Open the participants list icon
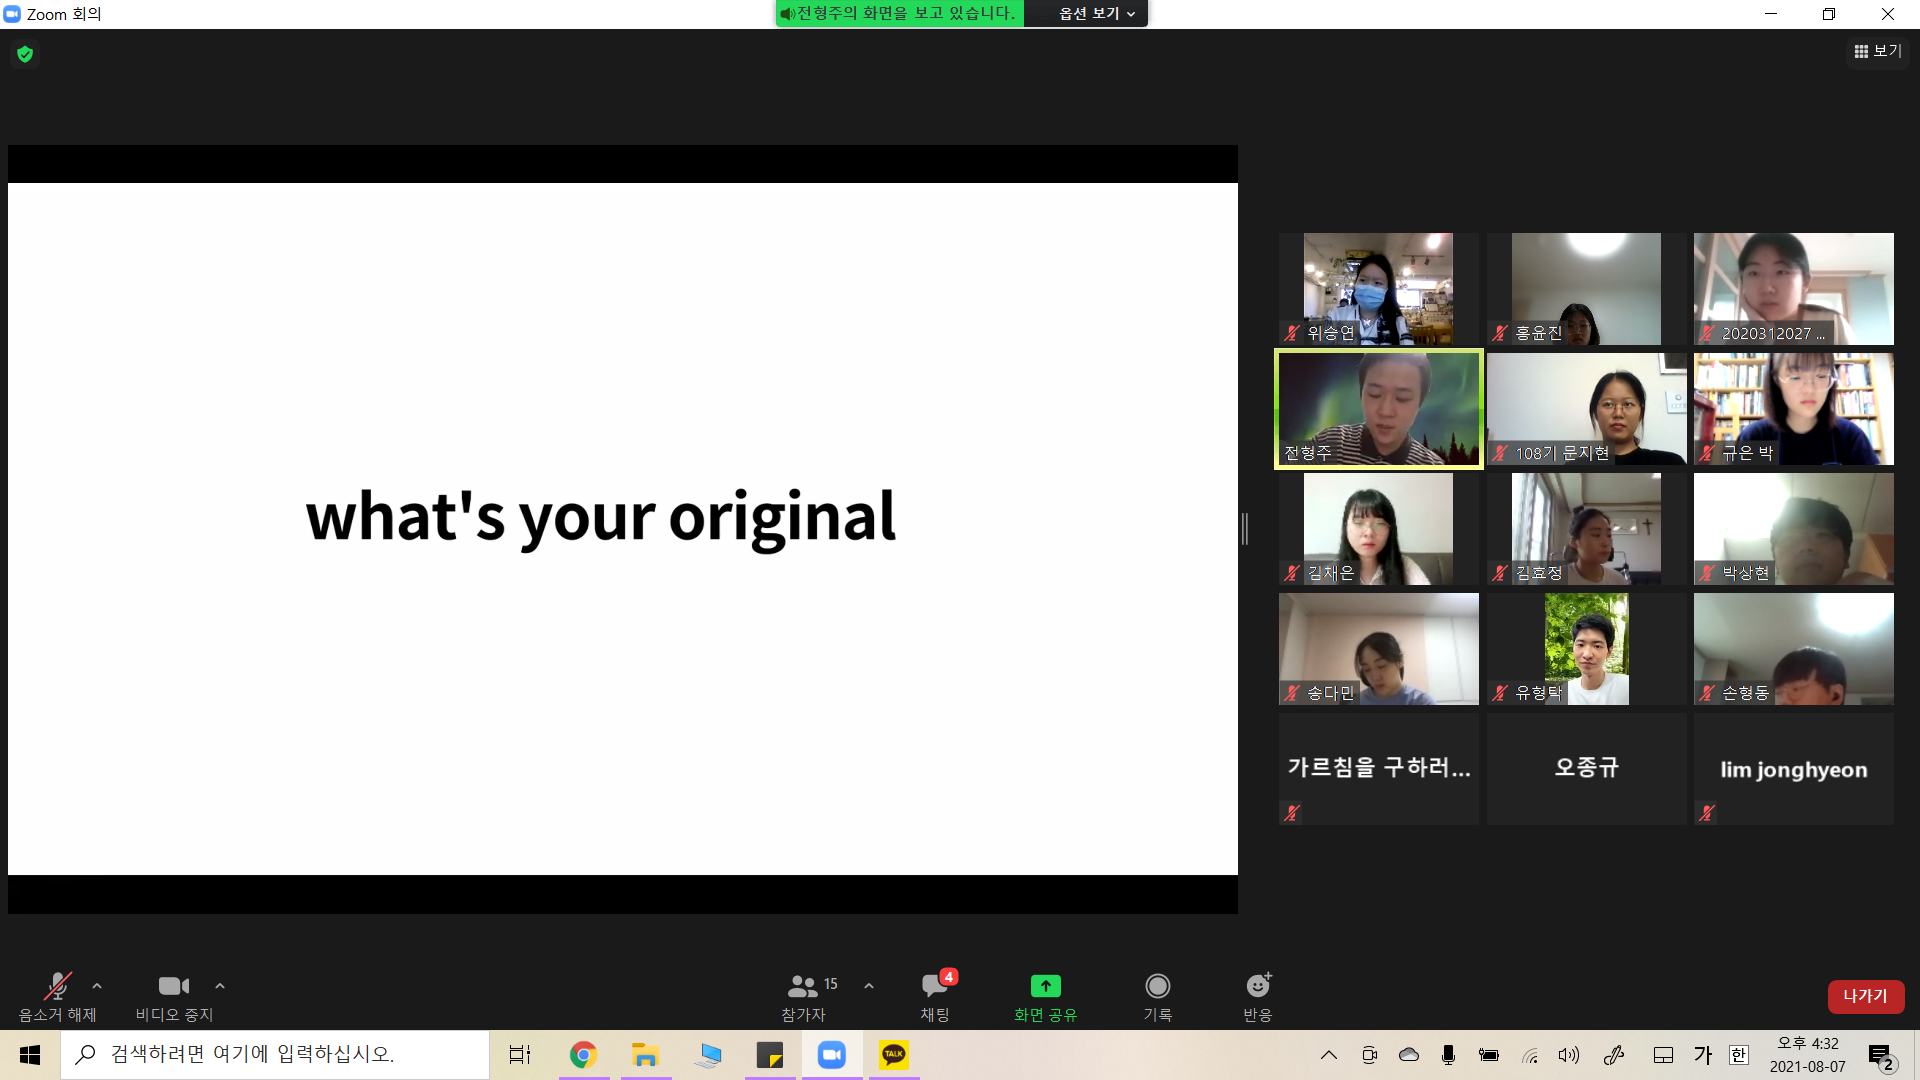 point(803,987)
